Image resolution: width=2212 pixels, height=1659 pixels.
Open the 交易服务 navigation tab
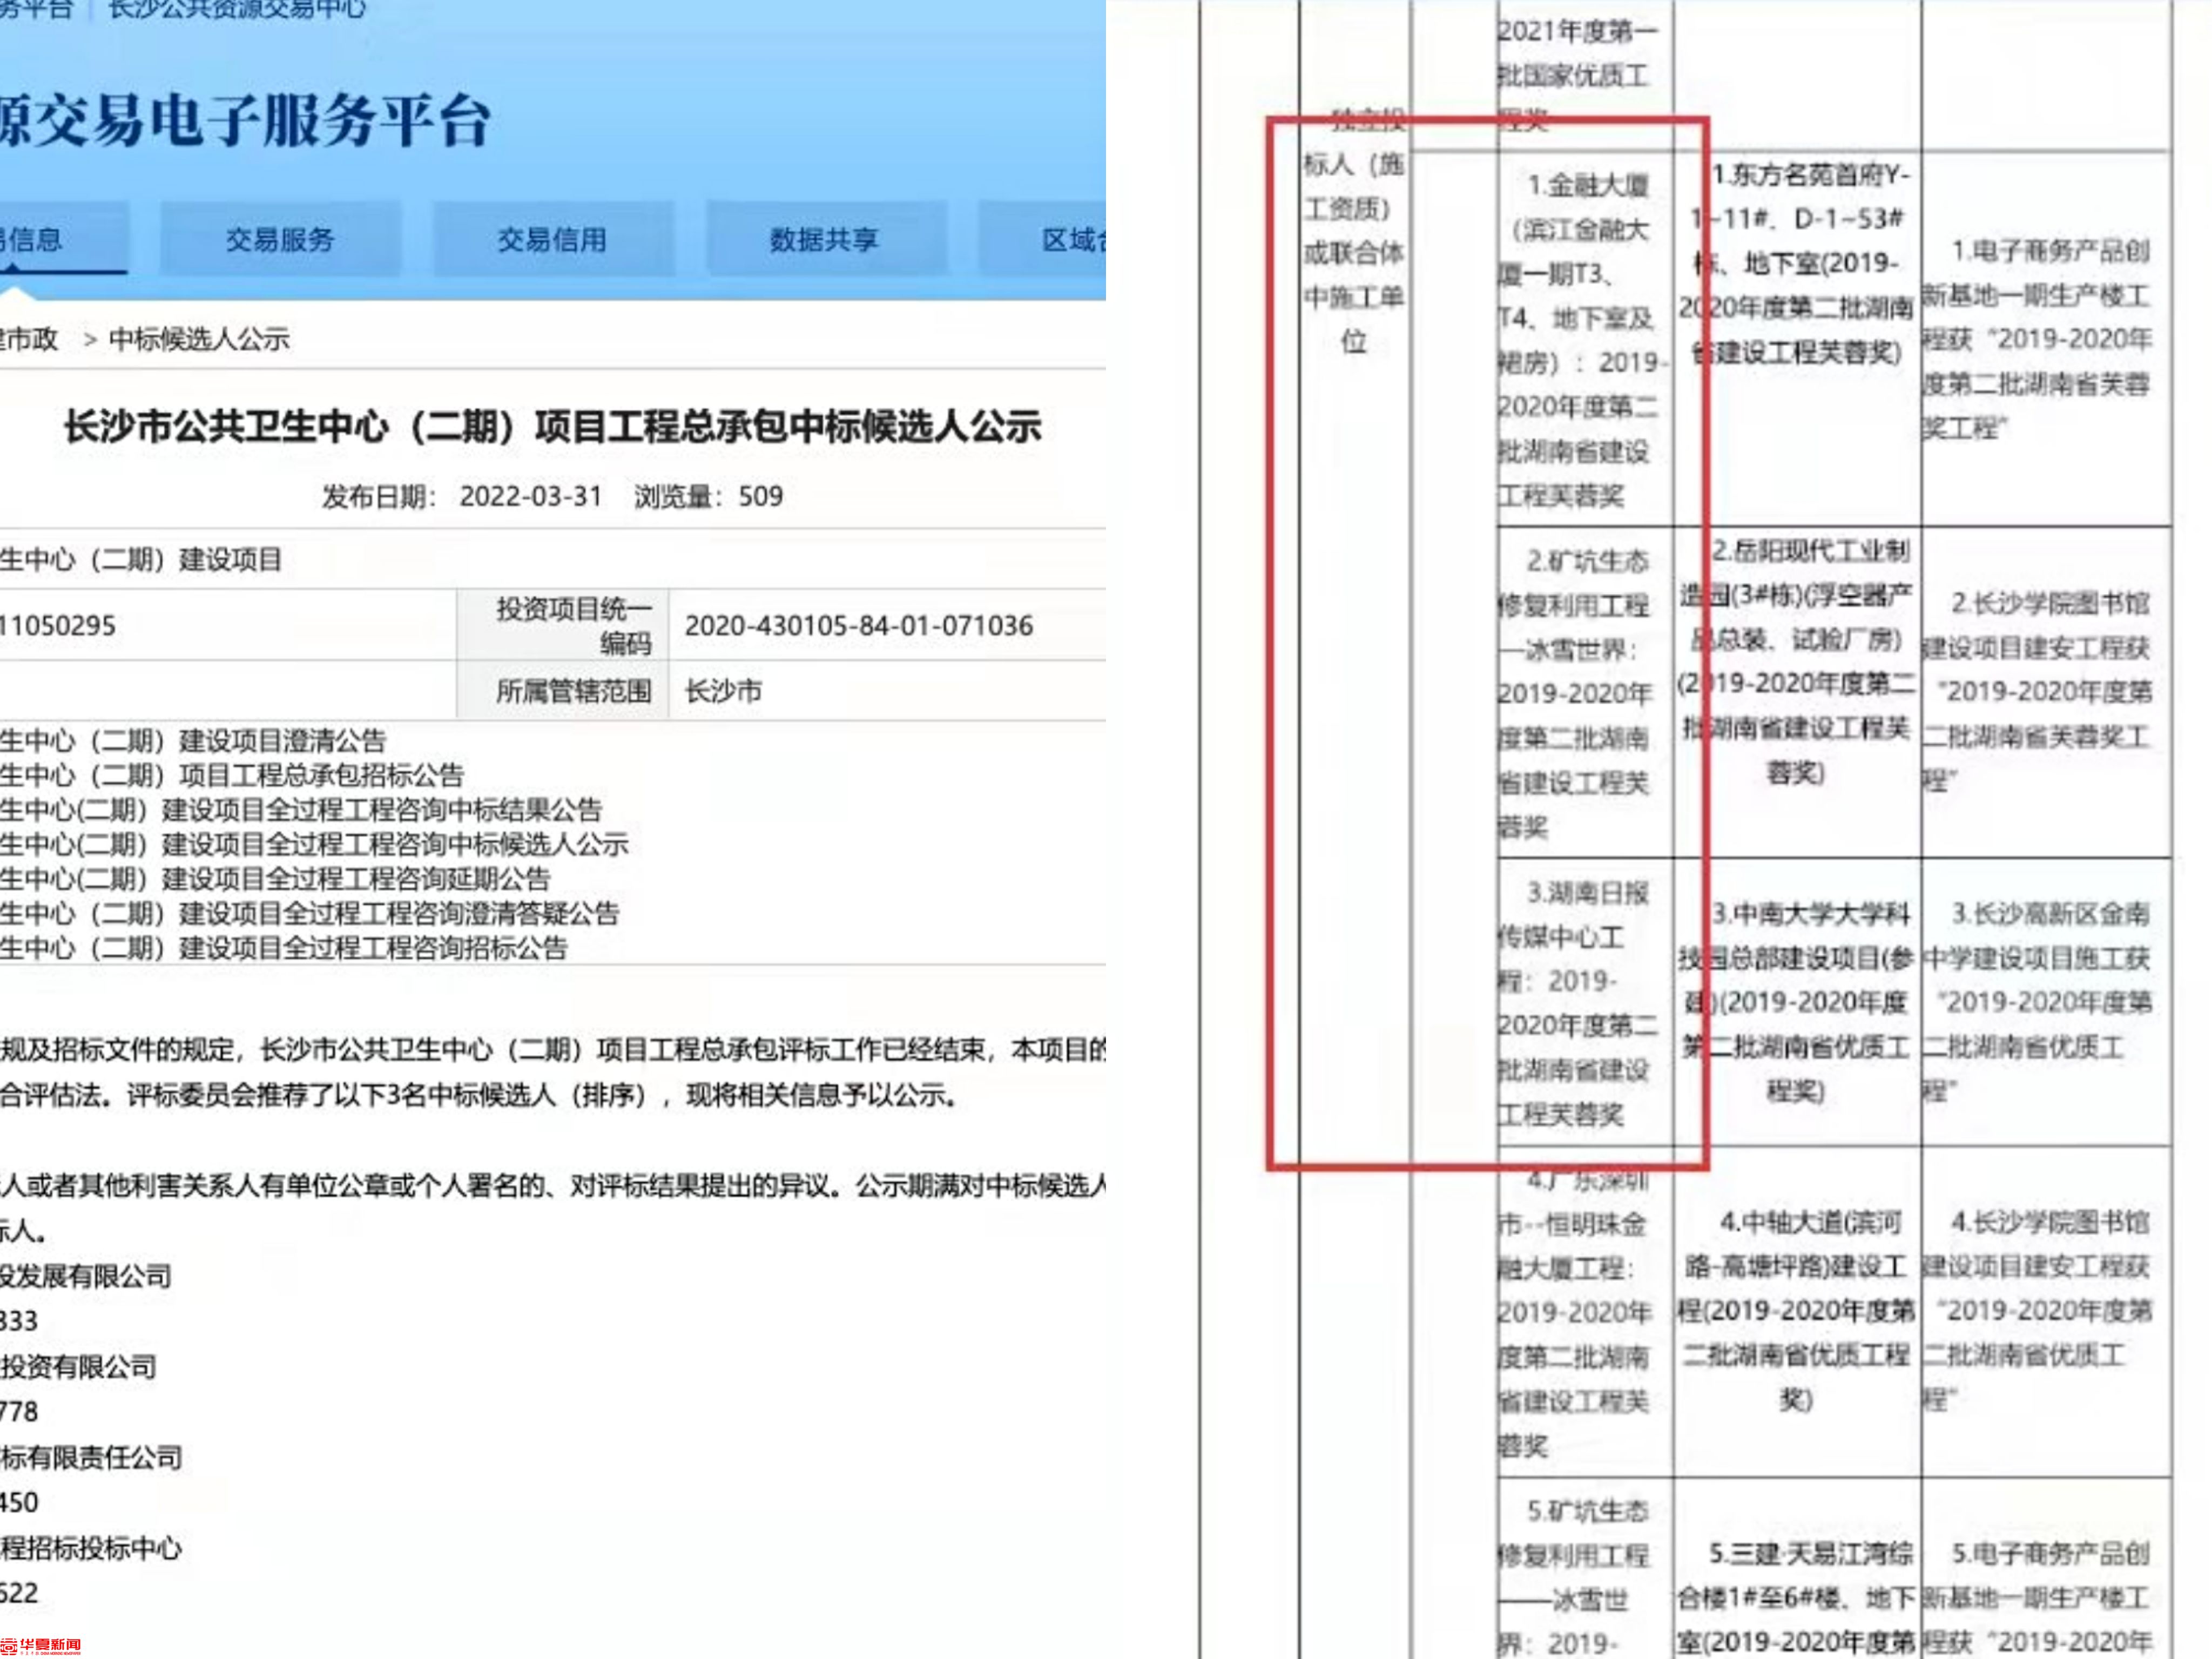point(280,240)
